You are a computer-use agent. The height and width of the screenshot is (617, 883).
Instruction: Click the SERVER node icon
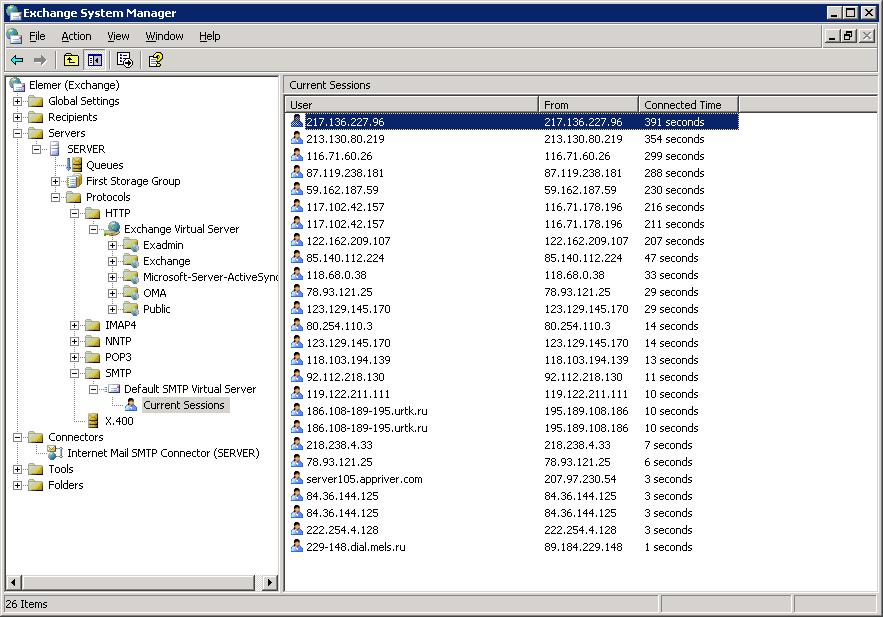point(55,149)
